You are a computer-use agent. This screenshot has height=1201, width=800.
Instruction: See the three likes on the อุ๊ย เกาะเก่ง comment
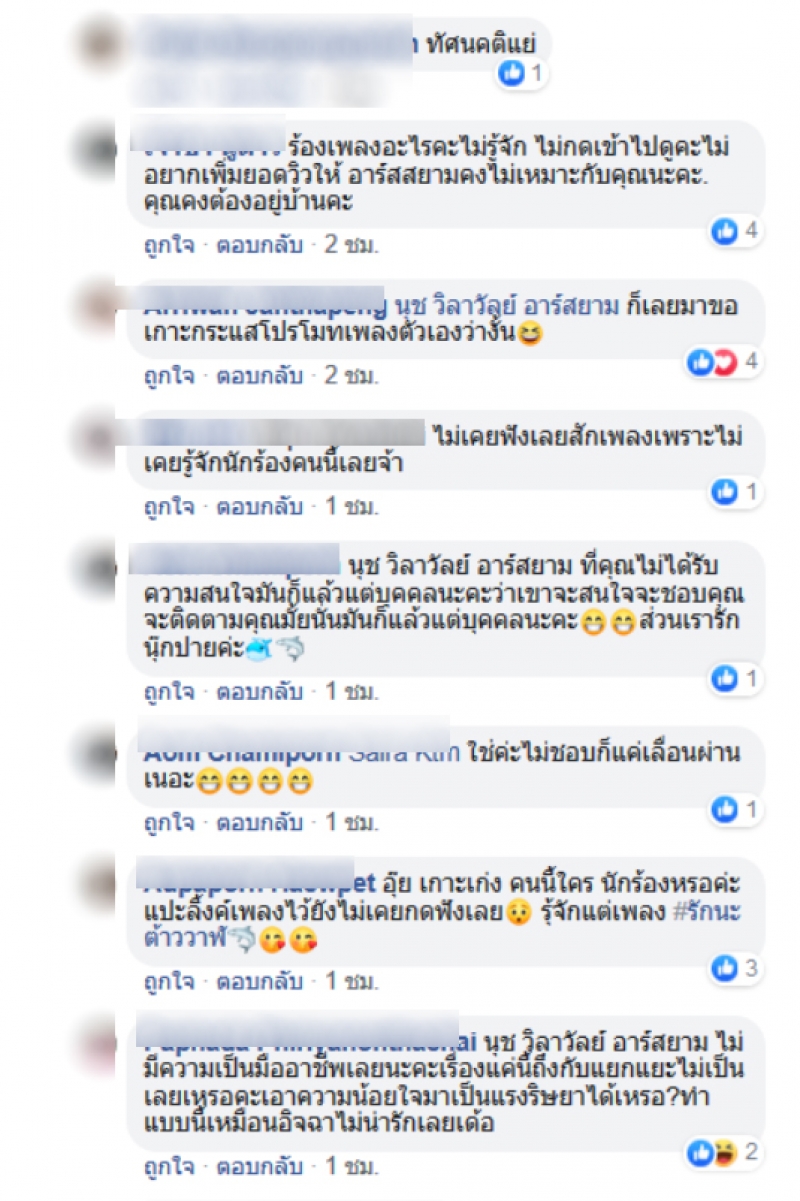point(736,967)
